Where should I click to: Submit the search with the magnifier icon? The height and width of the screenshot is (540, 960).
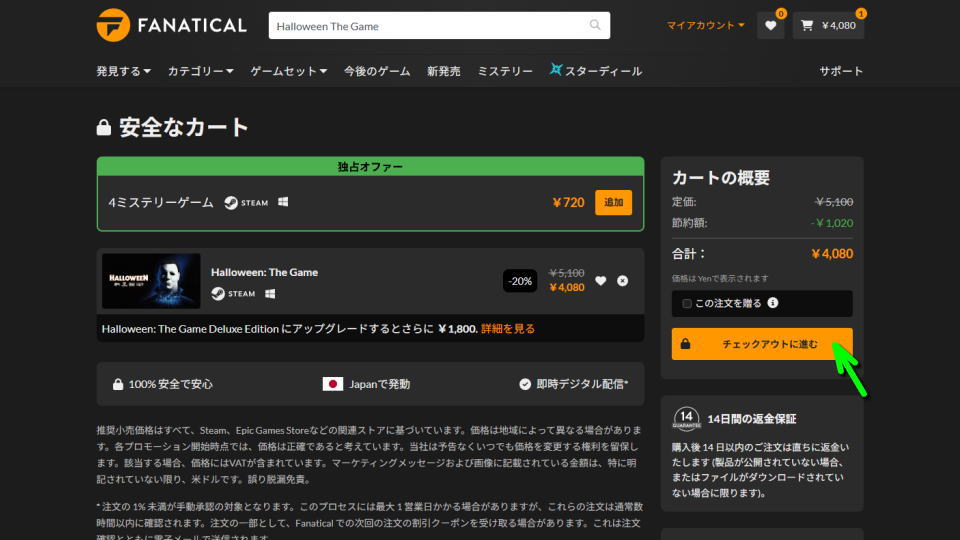[x=594, y=25]
